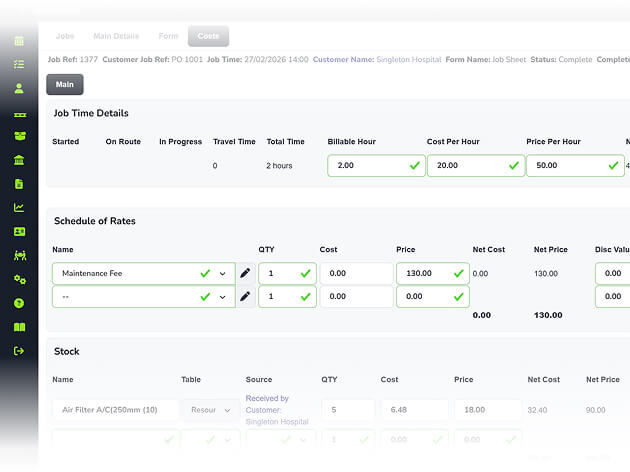
Task: Open the bank building icon in sidebar
Action: (x=19, y=160)
